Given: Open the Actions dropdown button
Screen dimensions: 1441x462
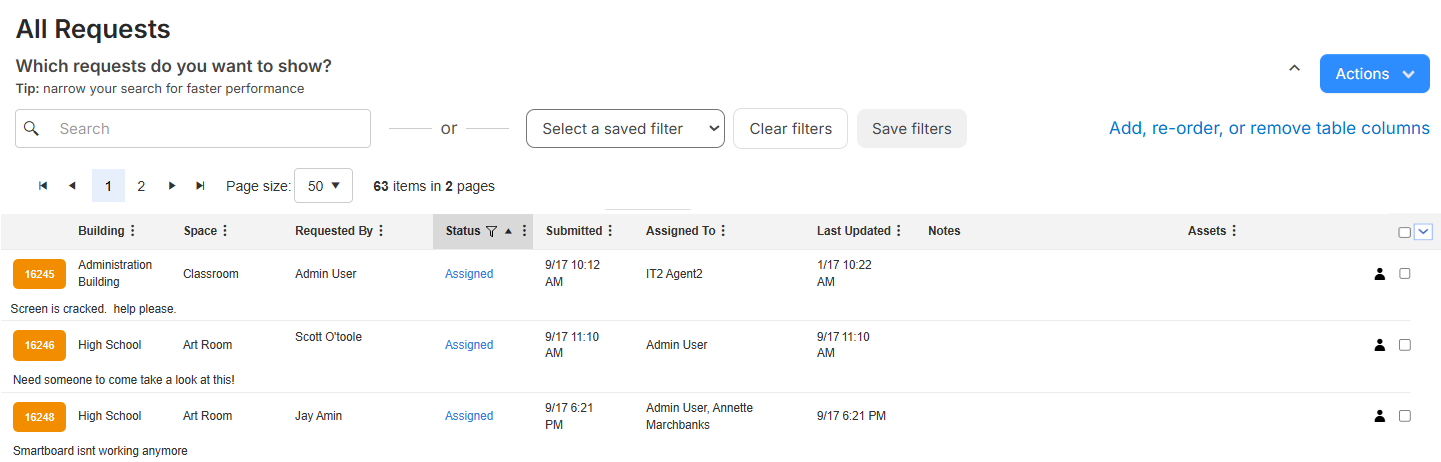Looking at the screenshot, I should pyautogui.click(x=1375, y=74).
